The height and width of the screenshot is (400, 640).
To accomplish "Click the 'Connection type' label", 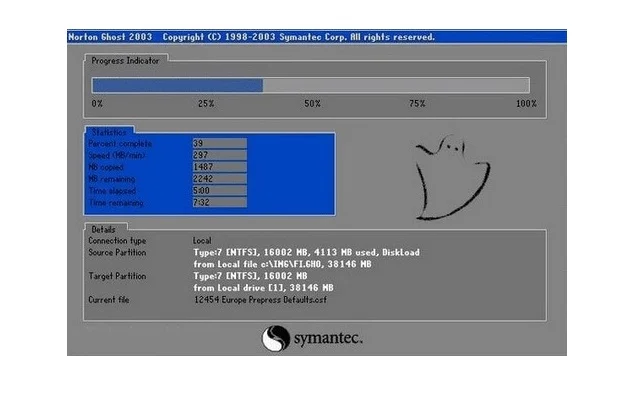I will [x=117, y=241].
